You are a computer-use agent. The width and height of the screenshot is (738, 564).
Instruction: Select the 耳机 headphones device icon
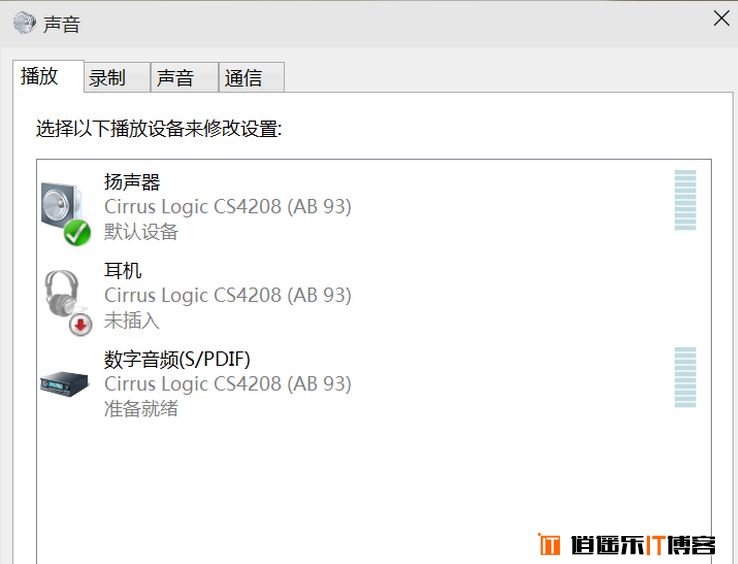(68, 302)
